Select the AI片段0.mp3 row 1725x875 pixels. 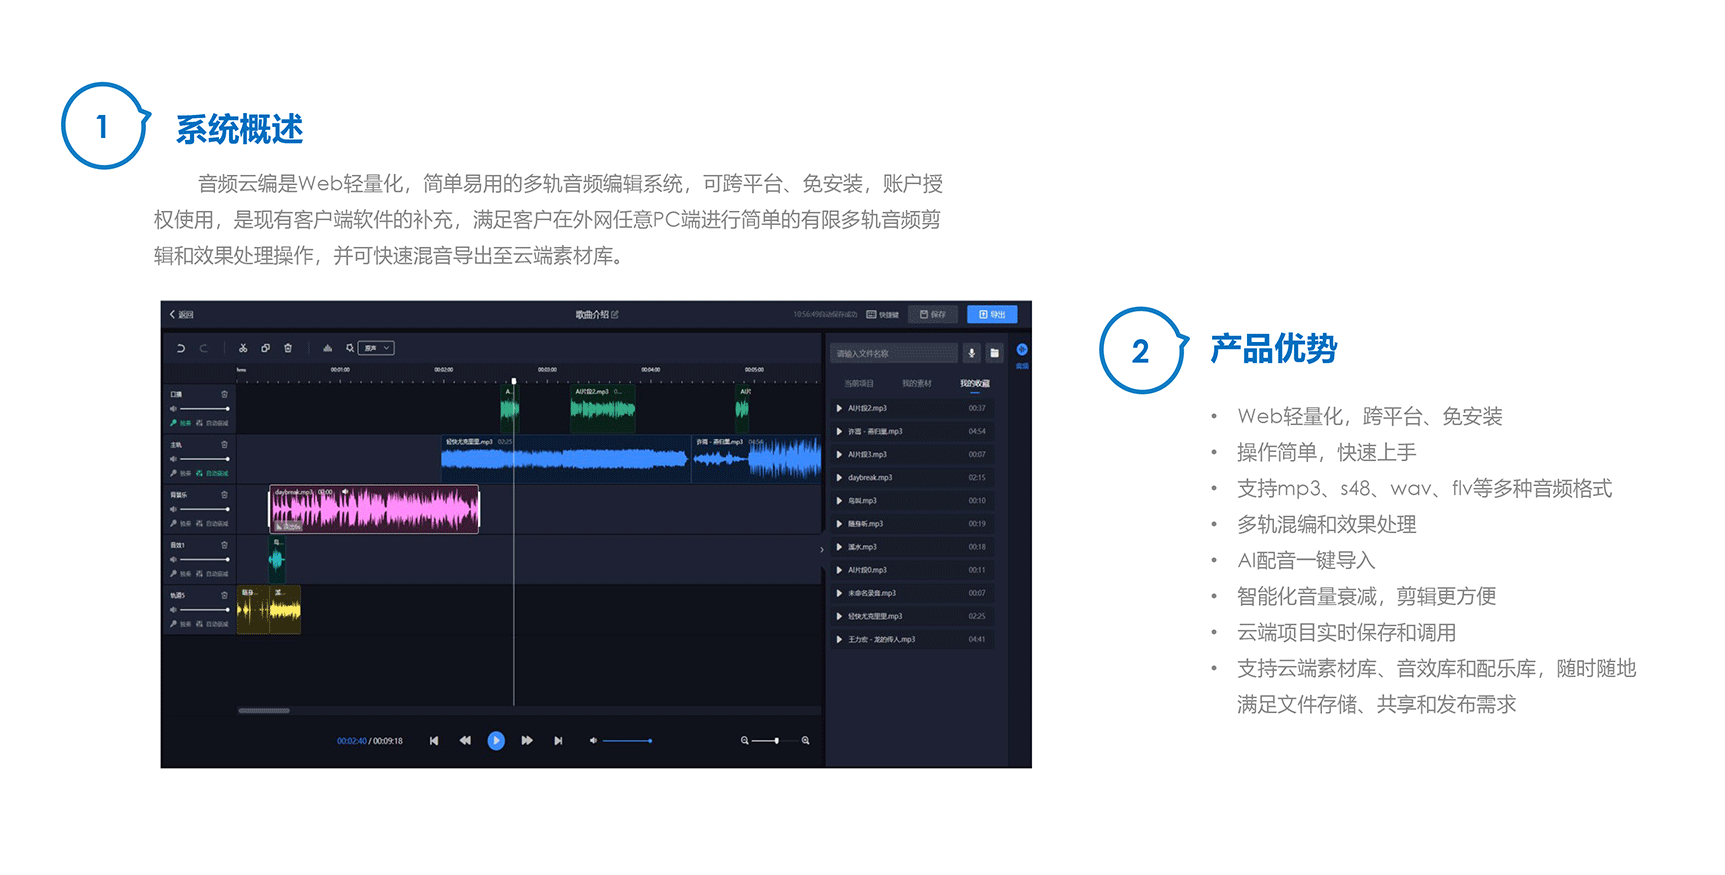[x=912, y=570]
